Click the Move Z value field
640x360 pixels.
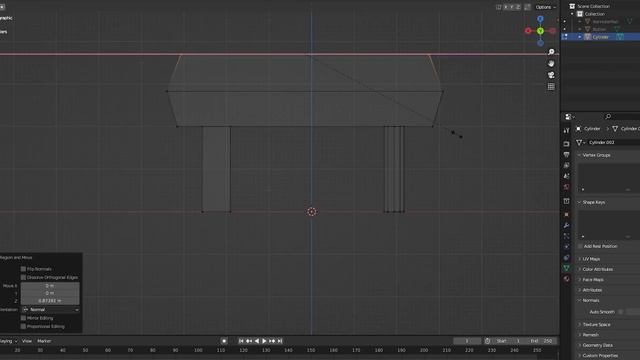(50, 300)
